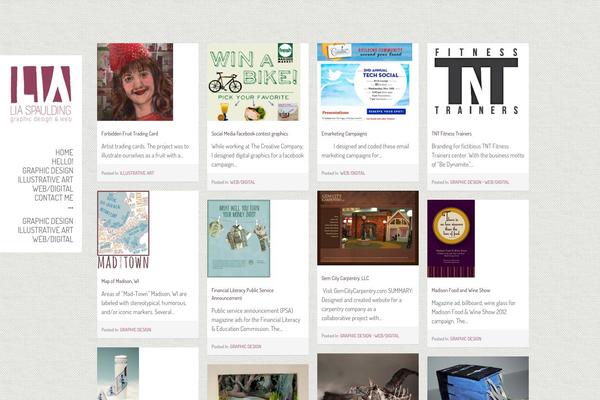Click the Mad-Town Madison description text

(x=144, y=303)
